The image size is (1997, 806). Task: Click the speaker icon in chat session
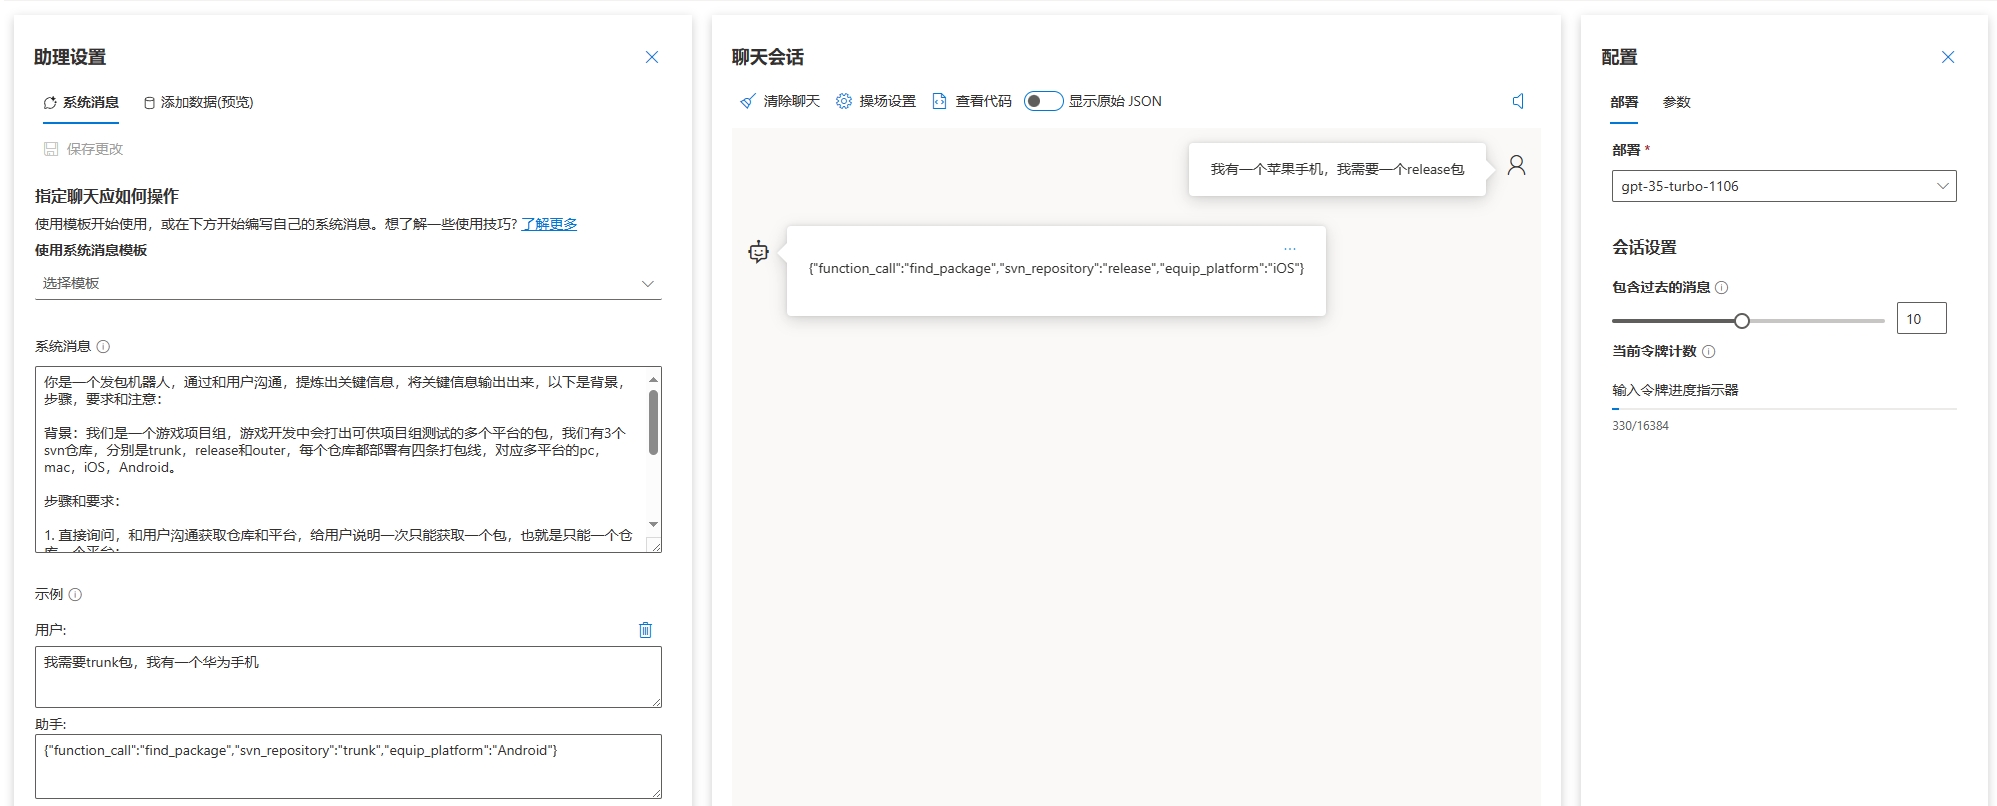(1518, 101)
